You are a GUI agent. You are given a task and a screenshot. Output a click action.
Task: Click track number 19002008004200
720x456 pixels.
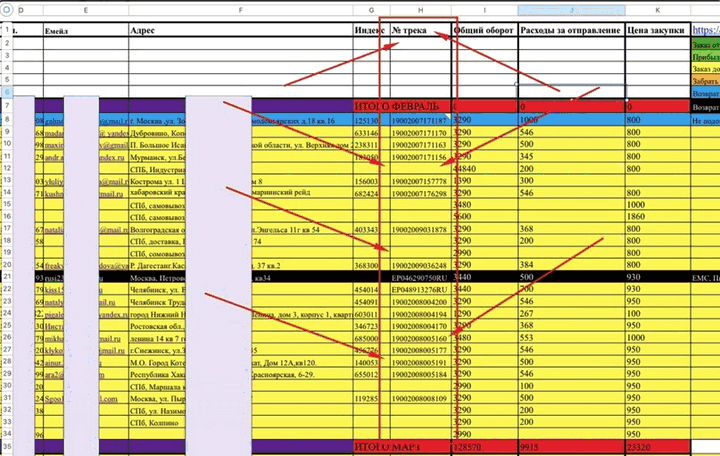pyautogui.click(x=419, y=302)
